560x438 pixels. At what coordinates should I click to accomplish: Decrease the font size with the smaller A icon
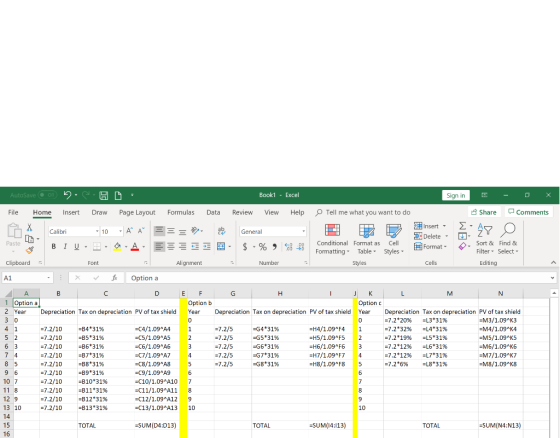(141, 231)
